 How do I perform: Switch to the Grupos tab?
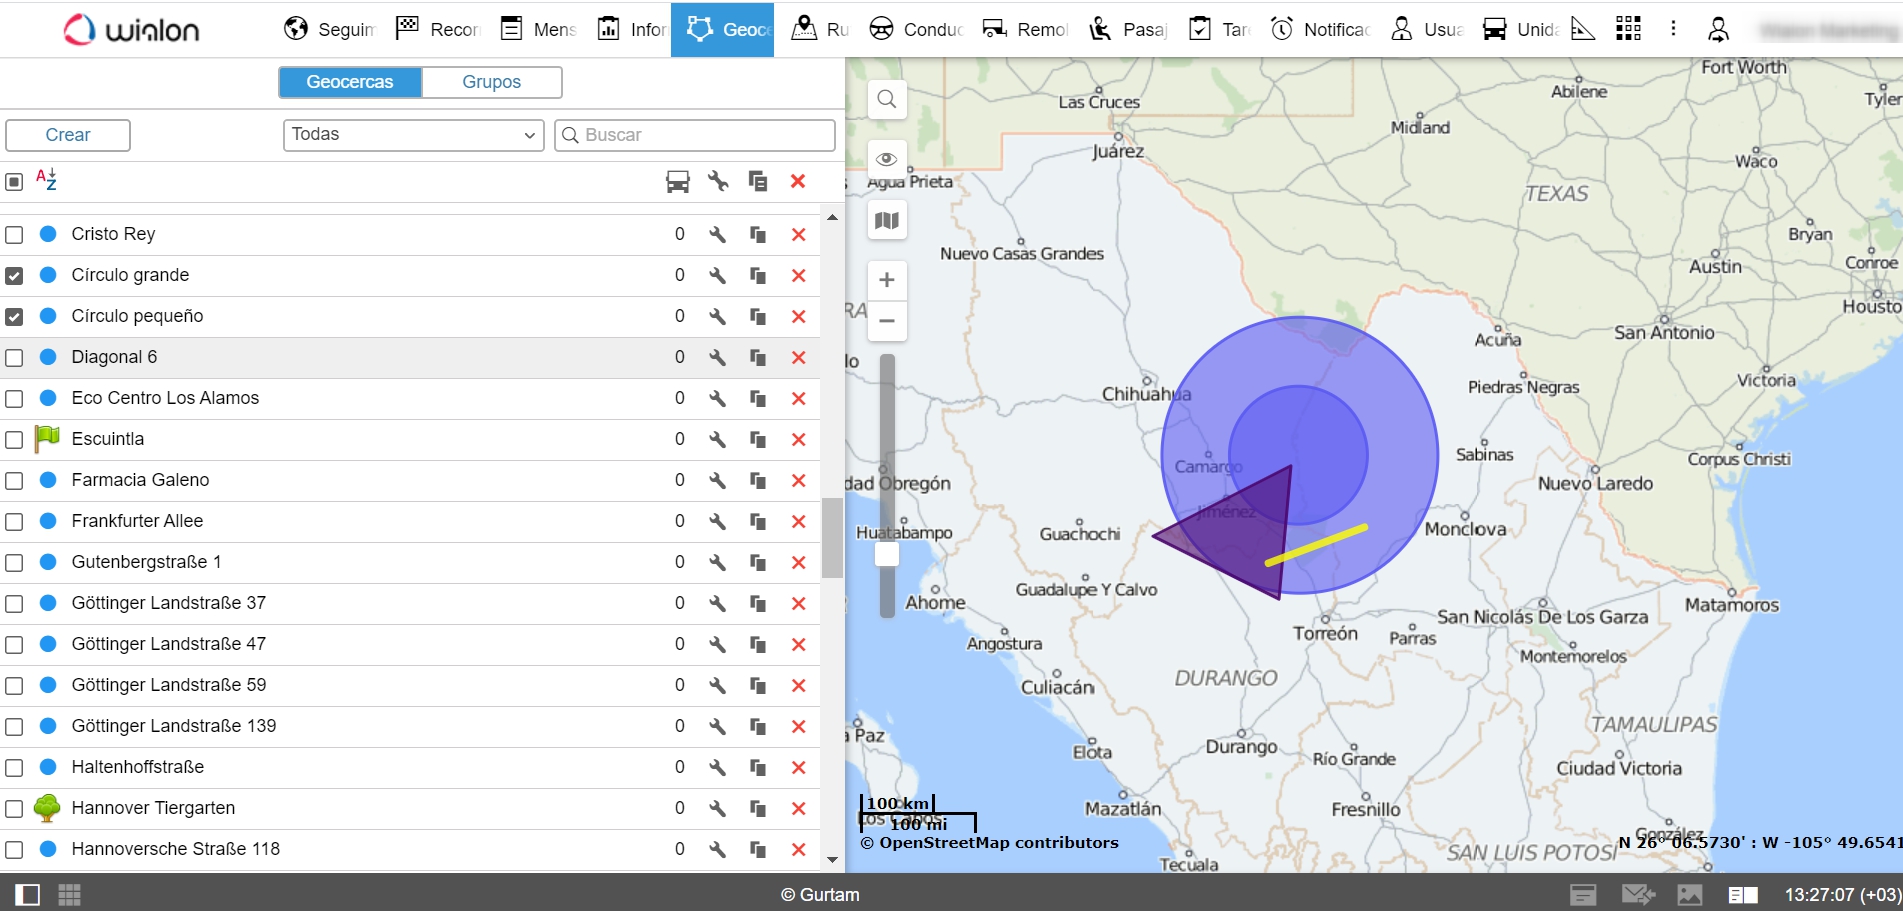491,82
